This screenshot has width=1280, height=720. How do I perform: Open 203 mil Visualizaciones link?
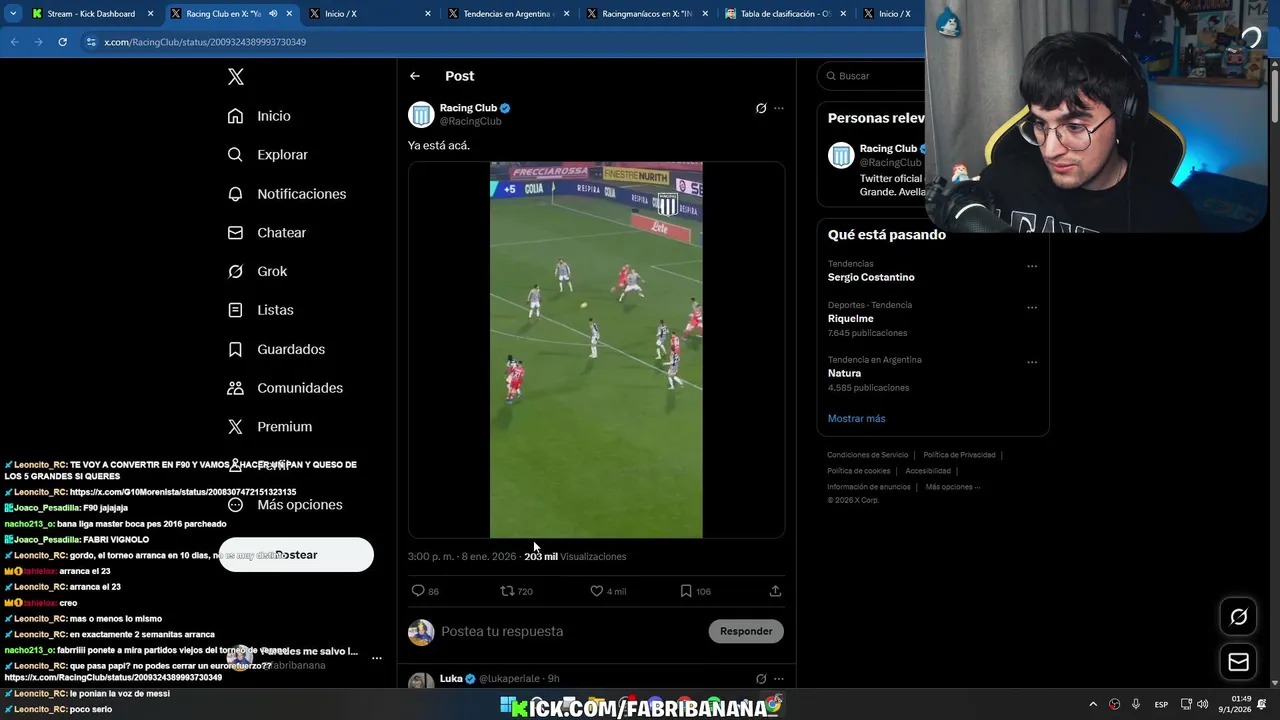click(575, 556)
